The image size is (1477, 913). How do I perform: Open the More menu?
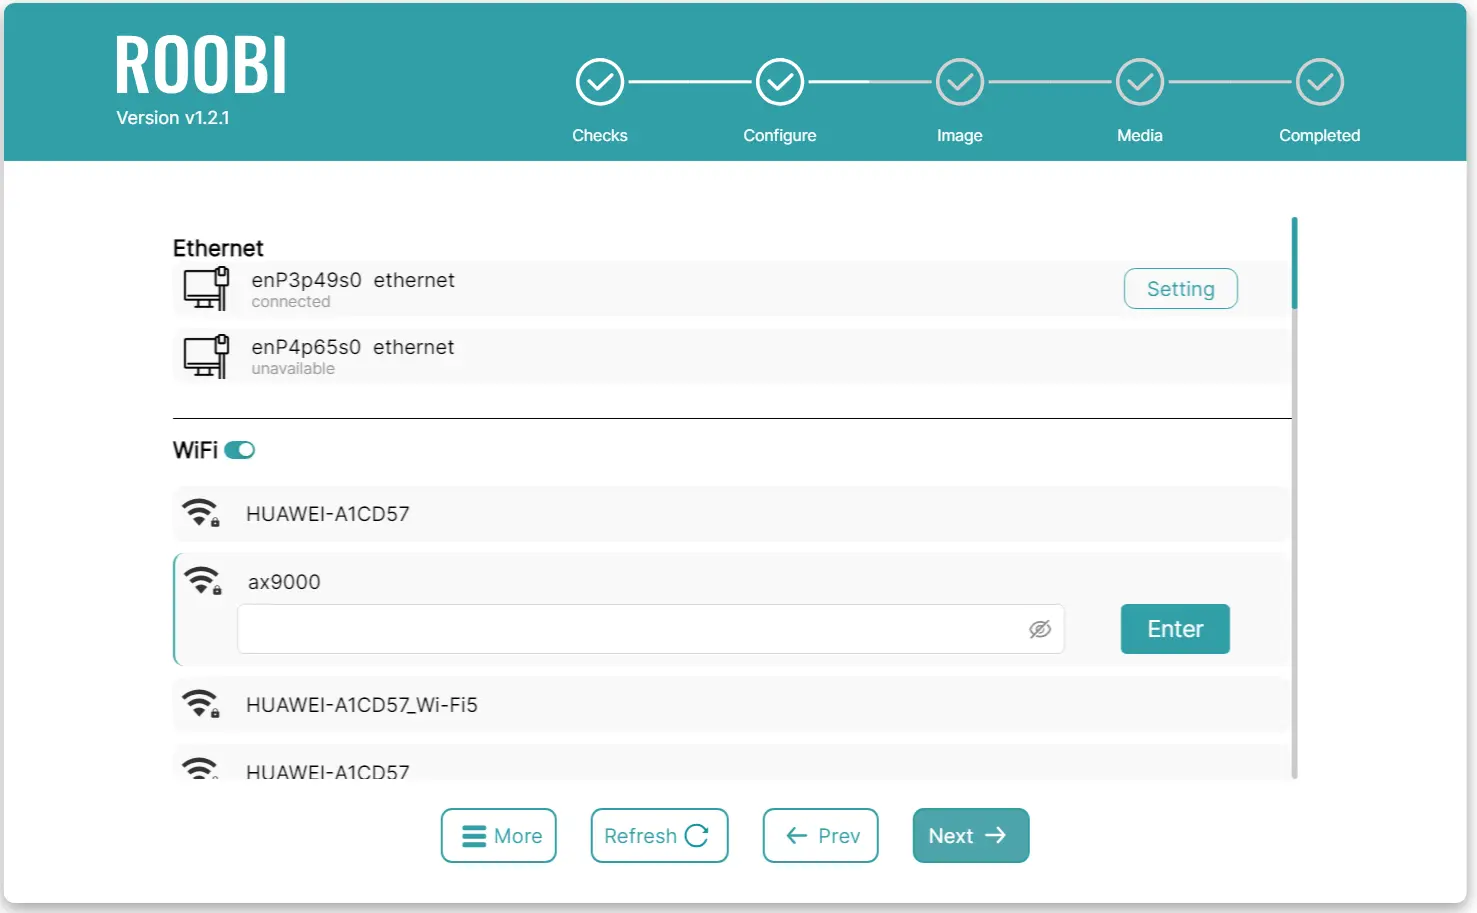[499, 835]
